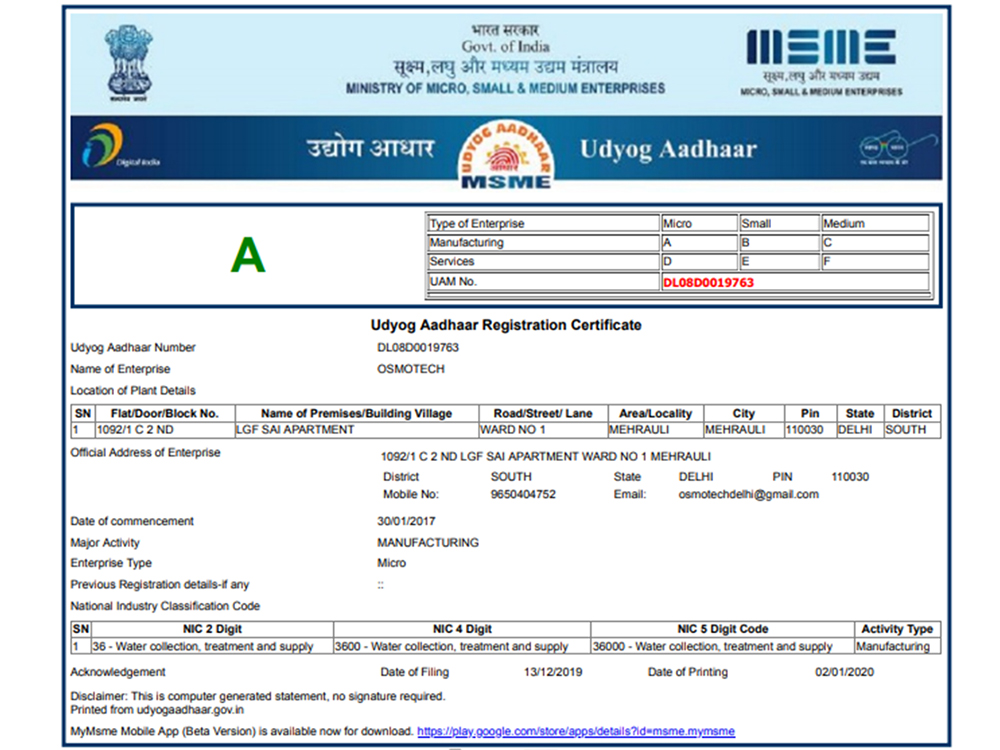
Task: Click the Govt. of India text
Action: pyautogui.click(x=505, y=47)
